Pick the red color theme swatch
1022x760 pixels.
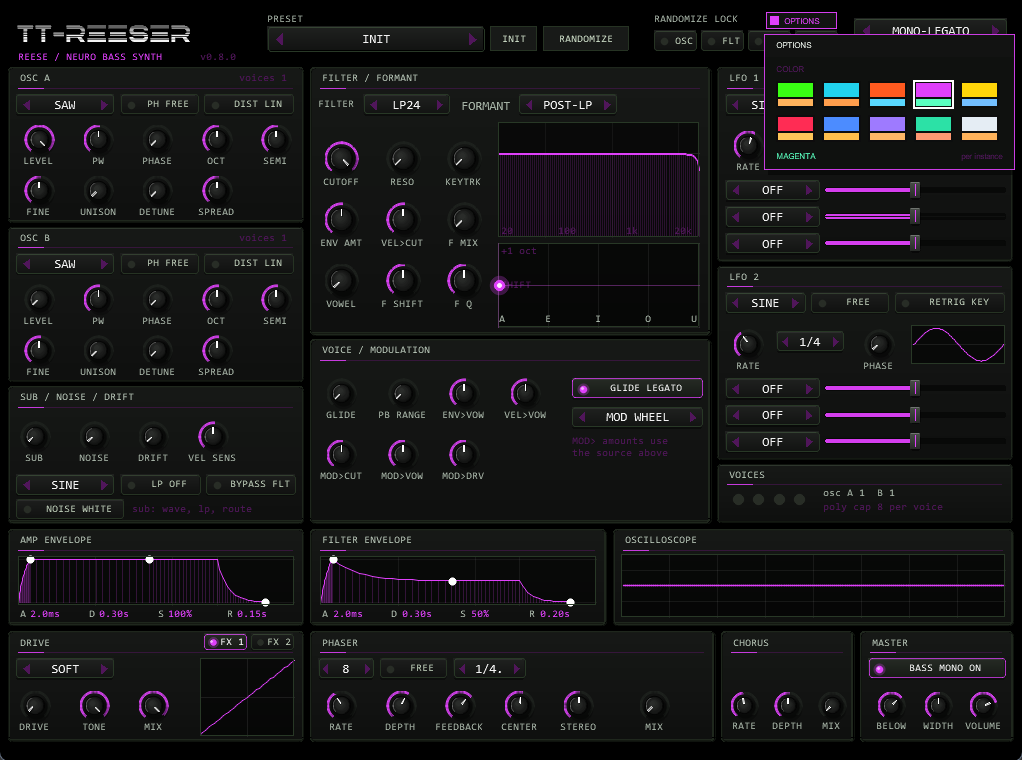tap(795, 128)
